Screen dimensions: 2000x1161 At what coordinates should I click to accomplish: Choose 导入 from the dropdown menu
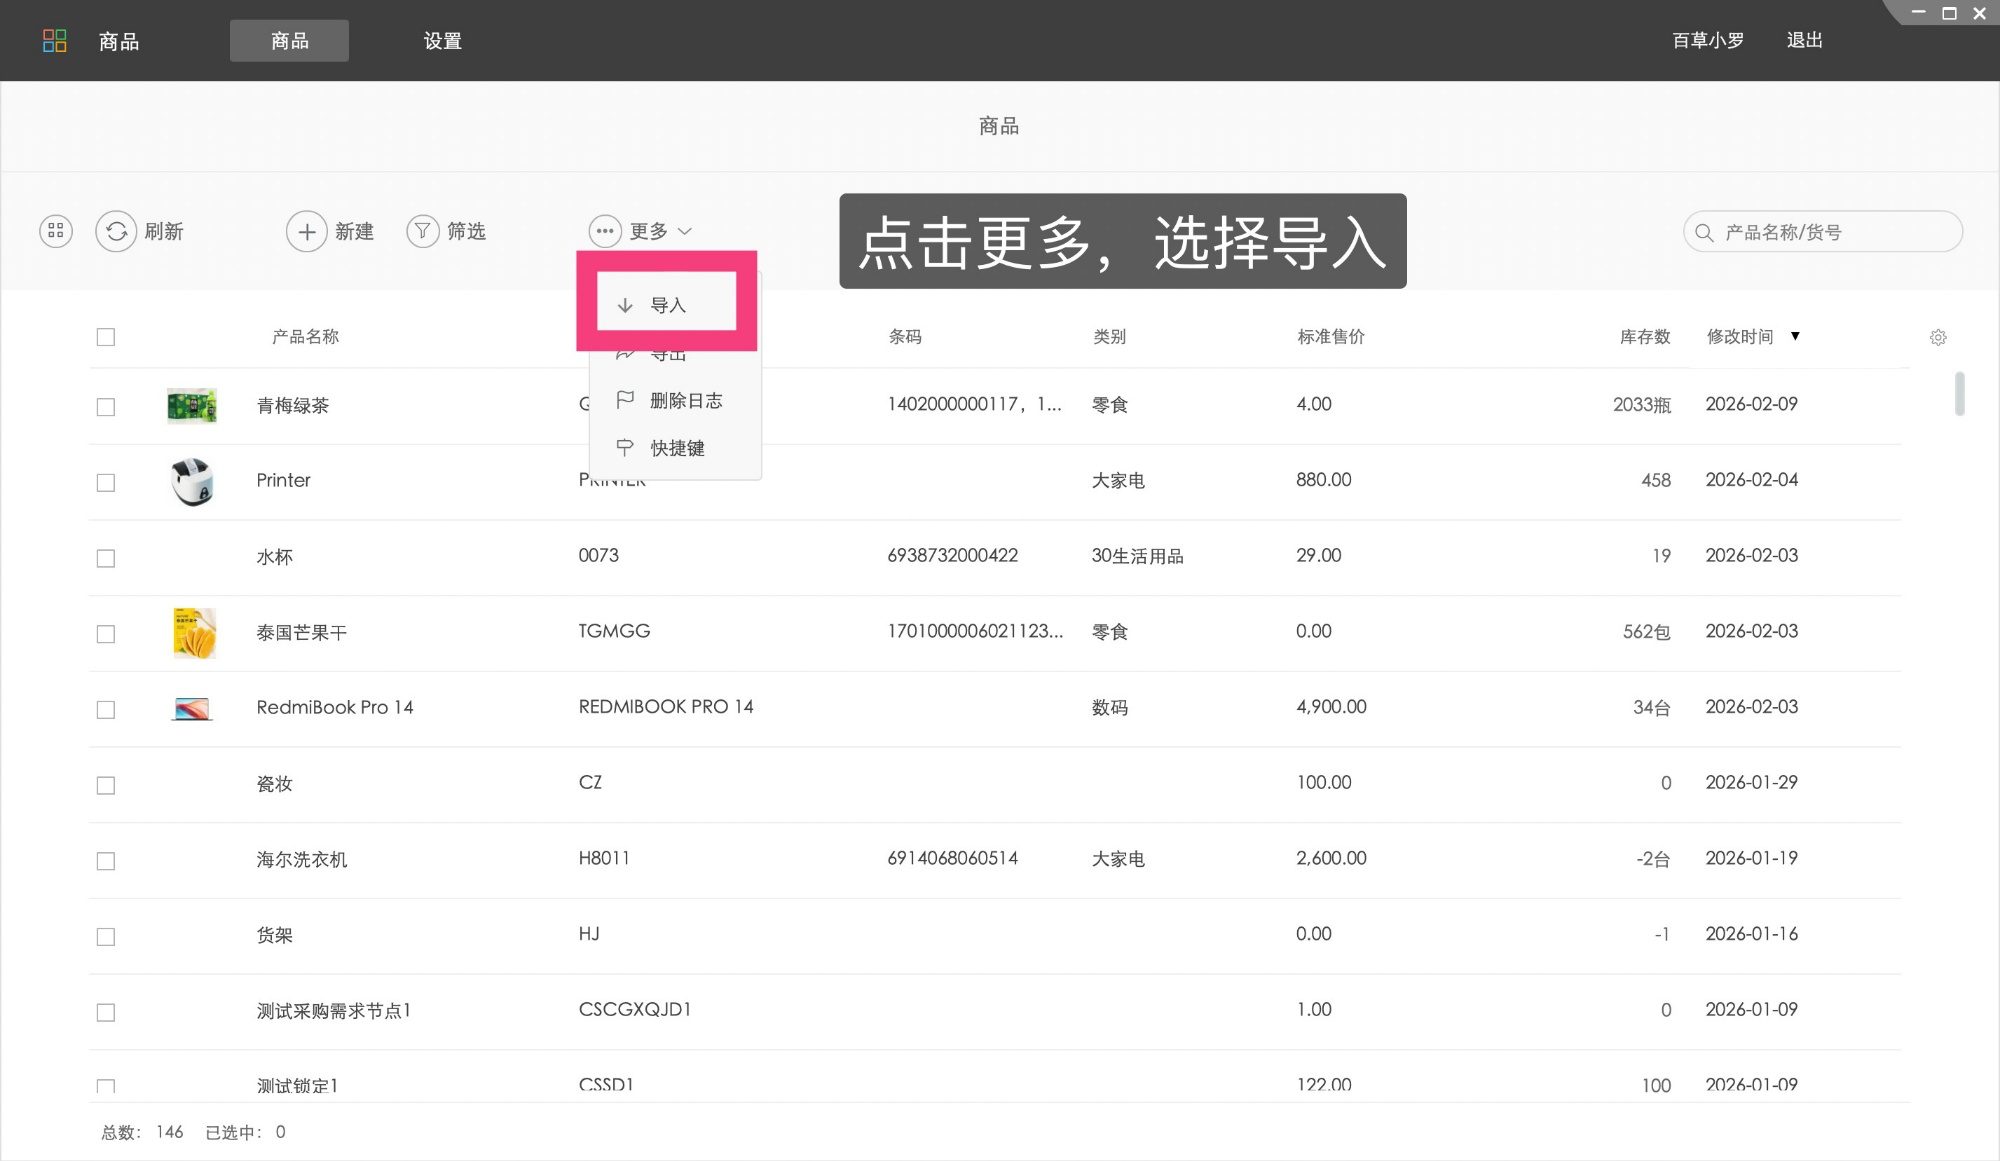[666, 305]
